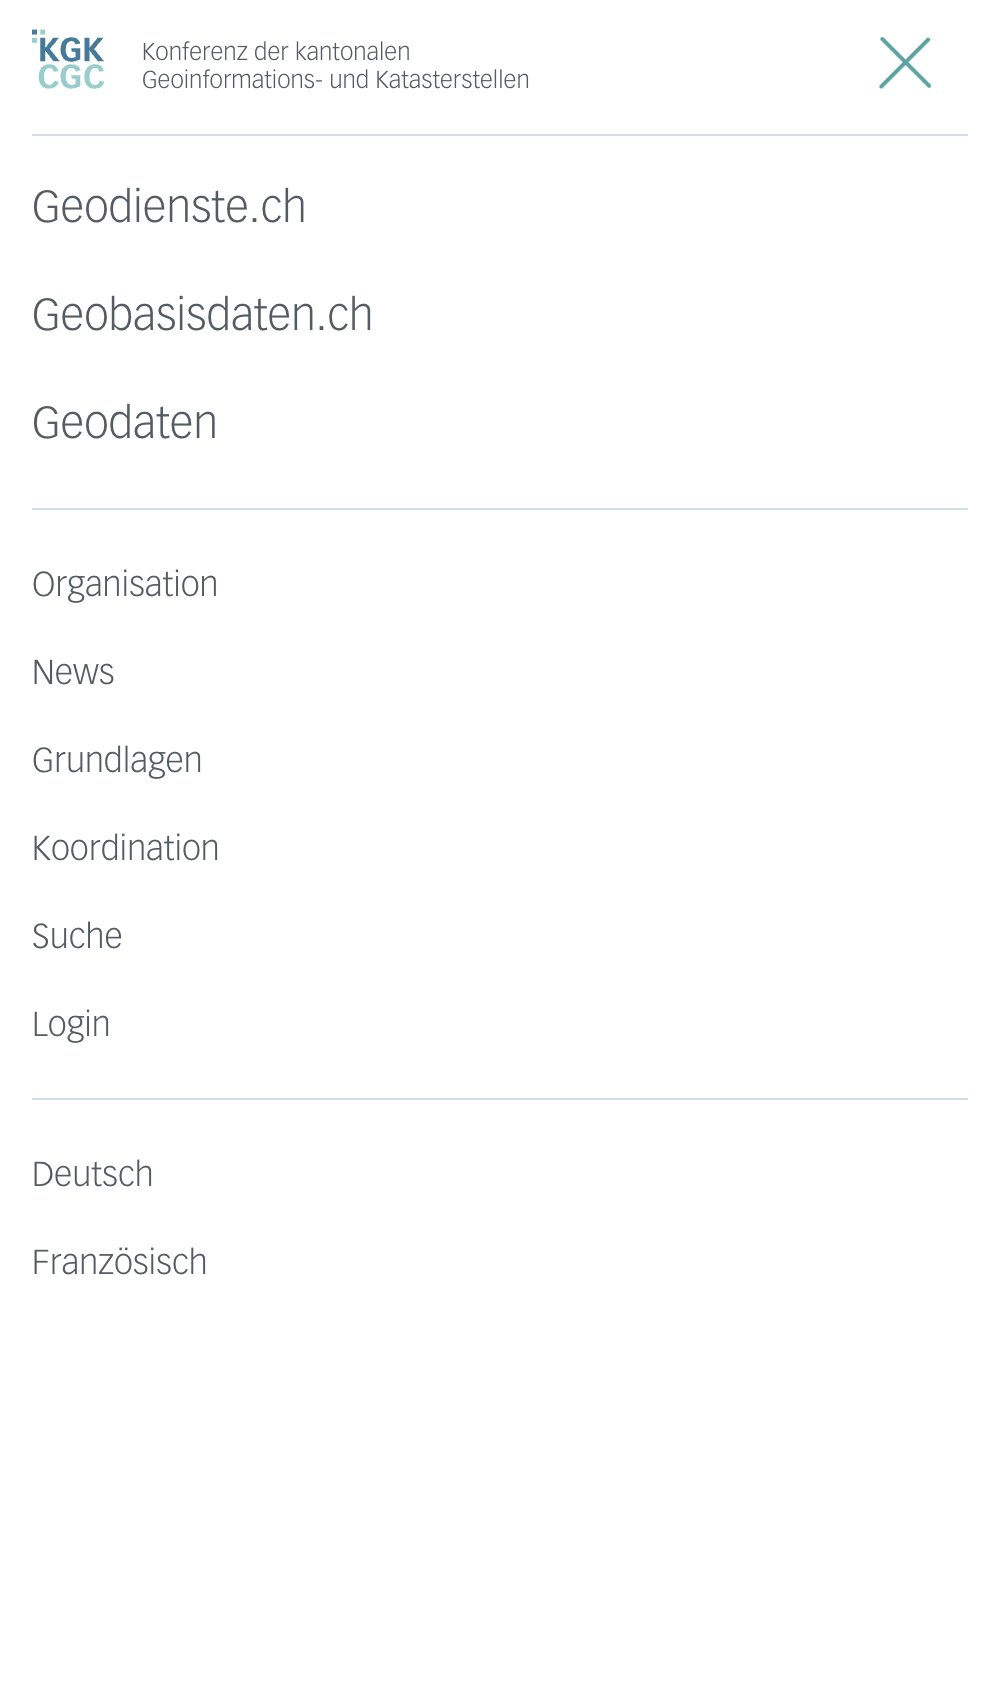
Task: Dismiss the menu overlay using the close cross
Action: tap(905, 64)
